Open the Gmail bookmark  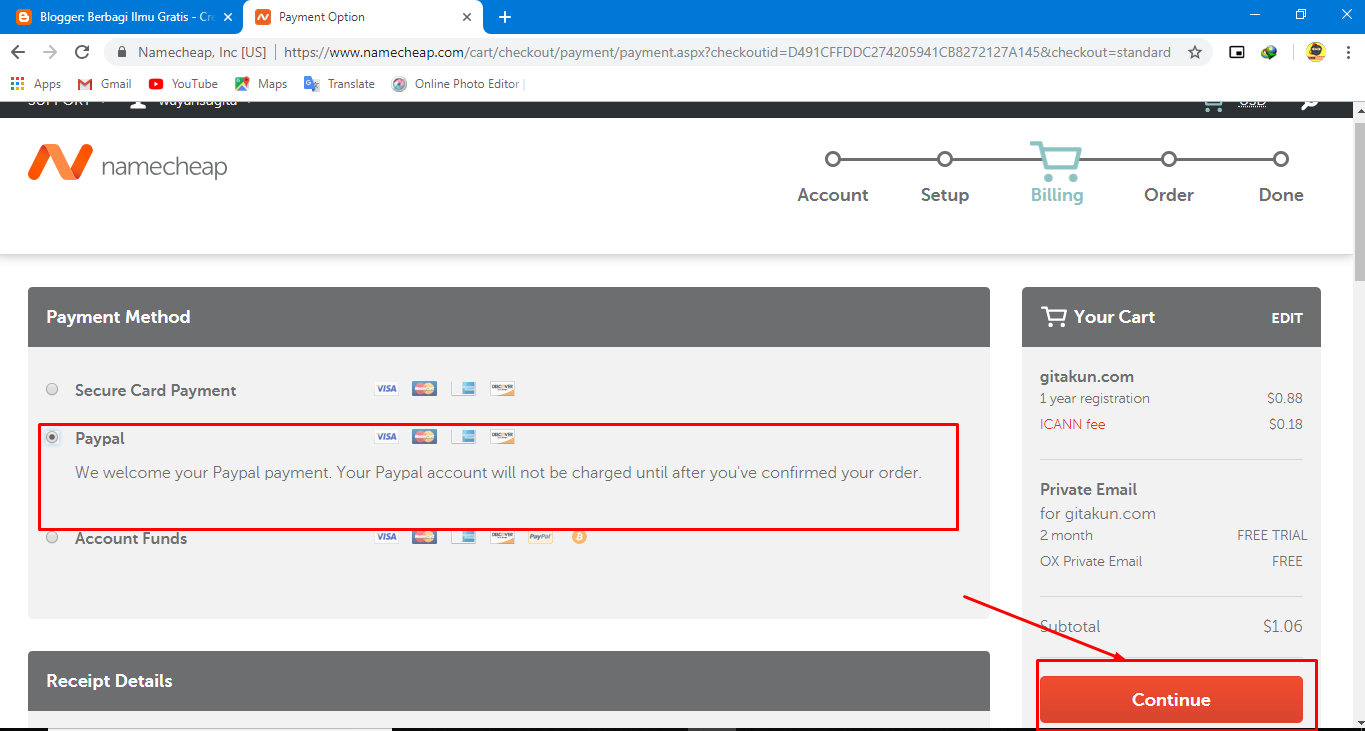pos(105,84)
